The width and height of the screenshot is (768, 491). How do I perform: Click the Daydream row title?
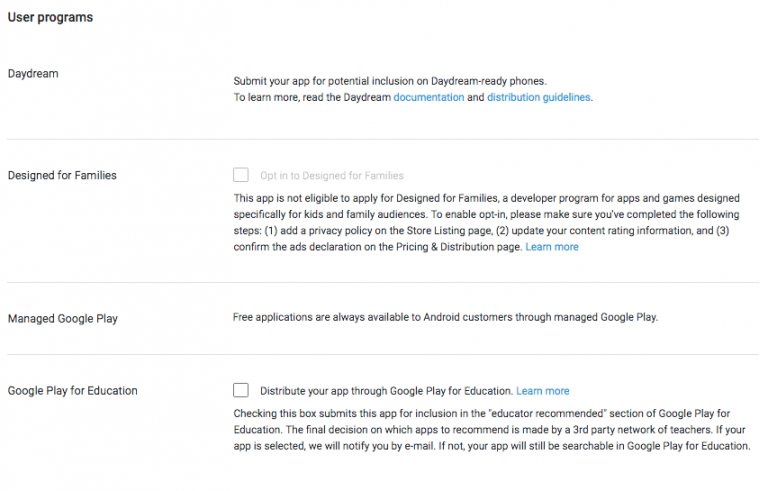[x=33, y=73]
